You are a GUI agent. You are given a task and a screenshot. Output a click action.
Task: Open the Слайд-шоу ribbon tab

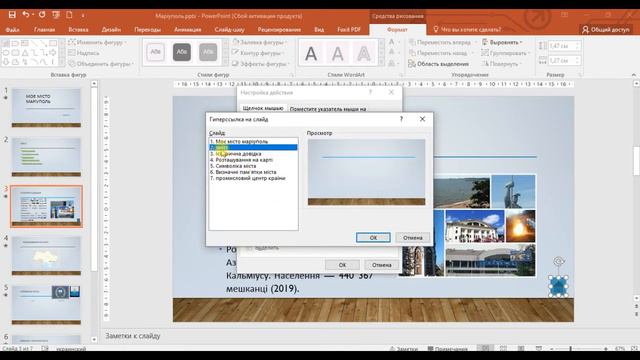pos(229,29)
